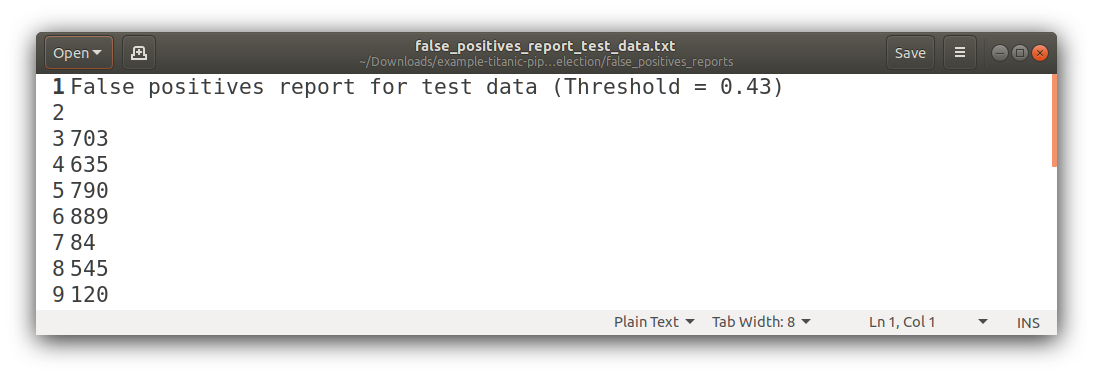
Task: Close the window with orange X
Action: pos(1040,53)
